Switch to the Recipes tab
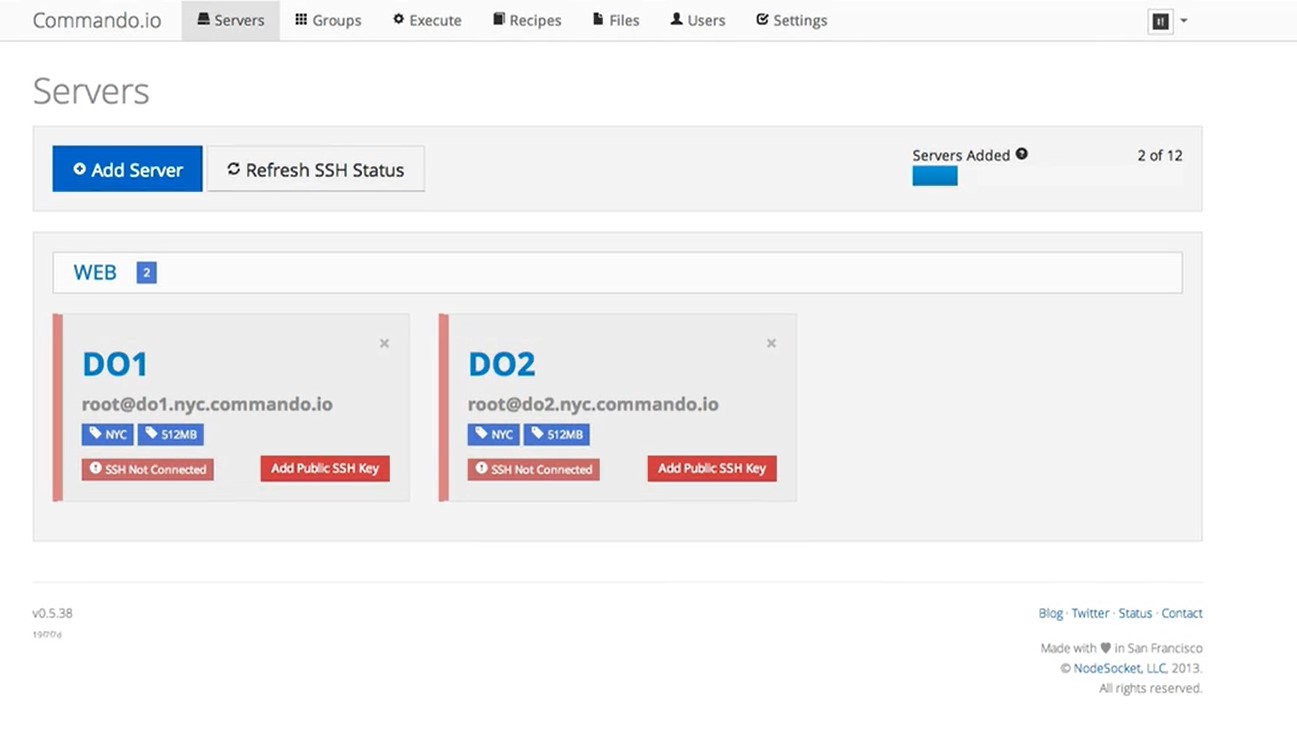The height and width of the screenshot is (736, 1297). tap(527, 20)
